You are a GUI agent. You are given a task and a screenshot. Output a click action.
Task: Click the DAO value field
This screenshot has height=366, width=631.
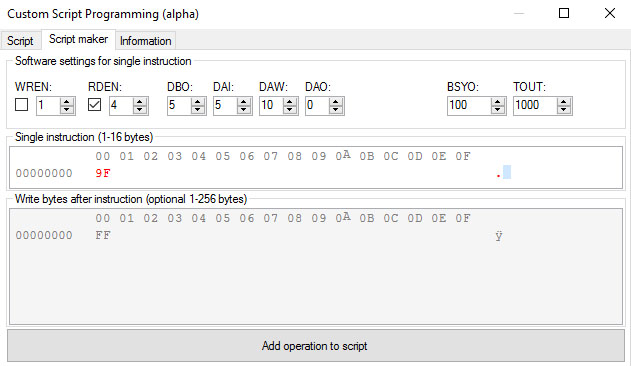pos(316,105)
